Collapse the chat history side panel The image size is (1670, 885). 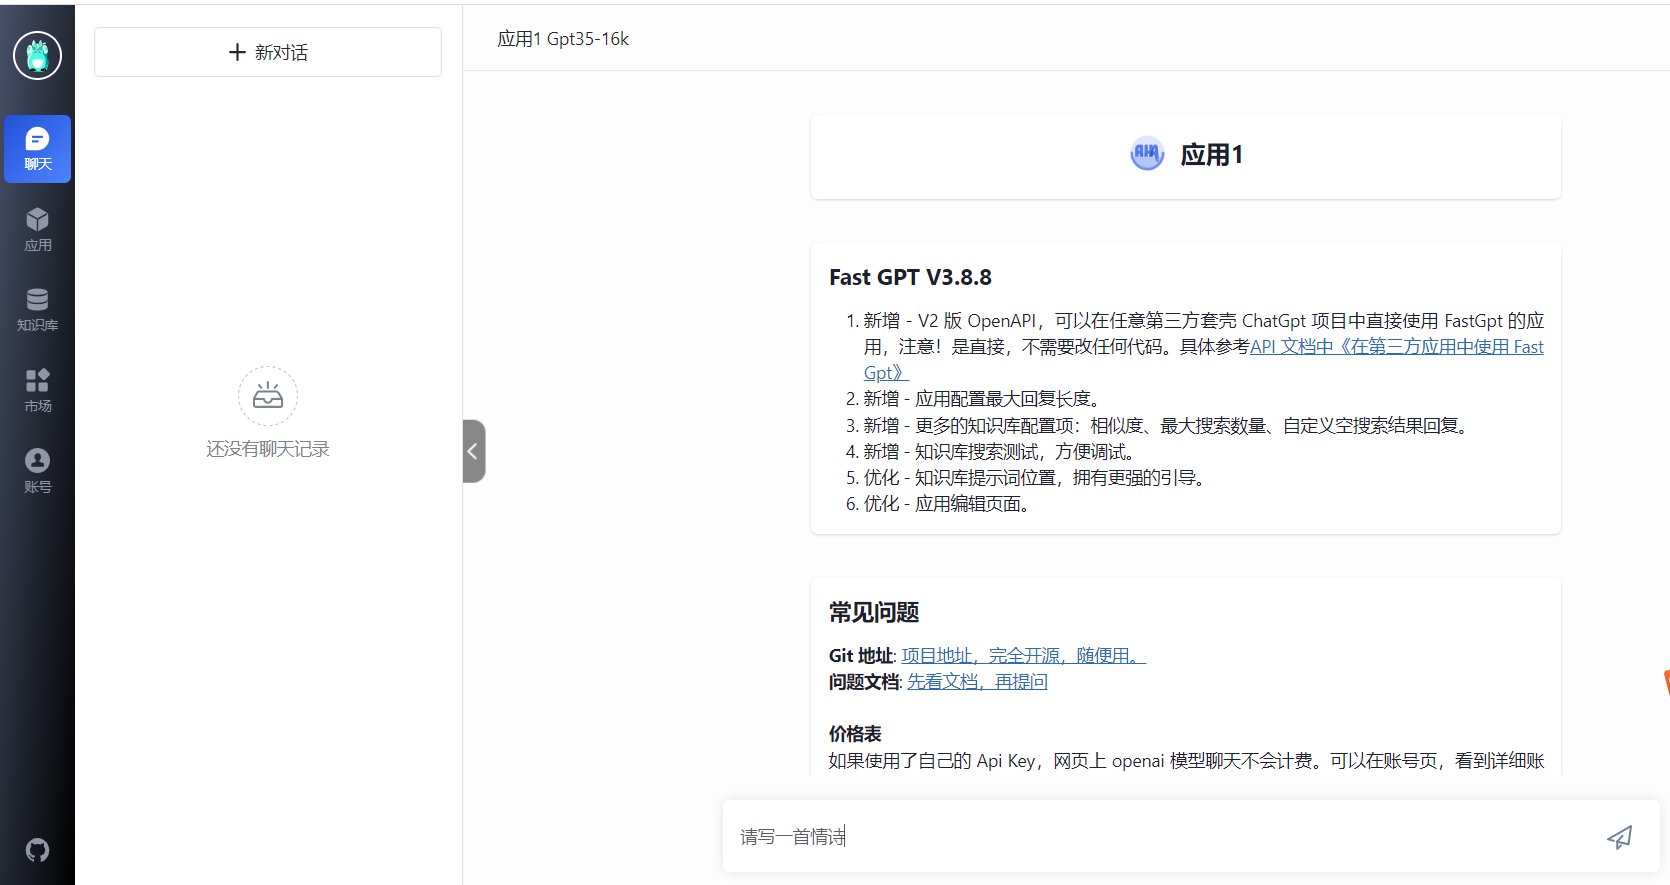(474, 451)
